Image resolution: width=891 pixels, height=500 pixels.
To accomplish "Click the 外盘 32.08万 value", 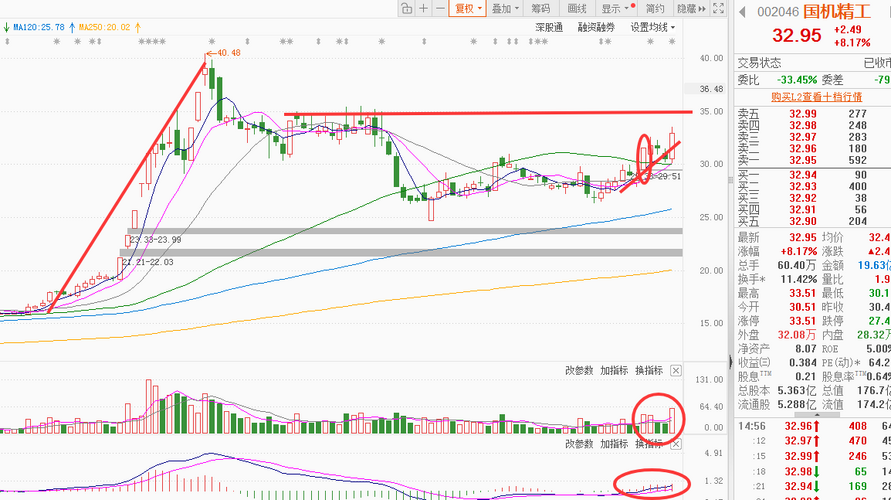I will [x=797, y=335].
